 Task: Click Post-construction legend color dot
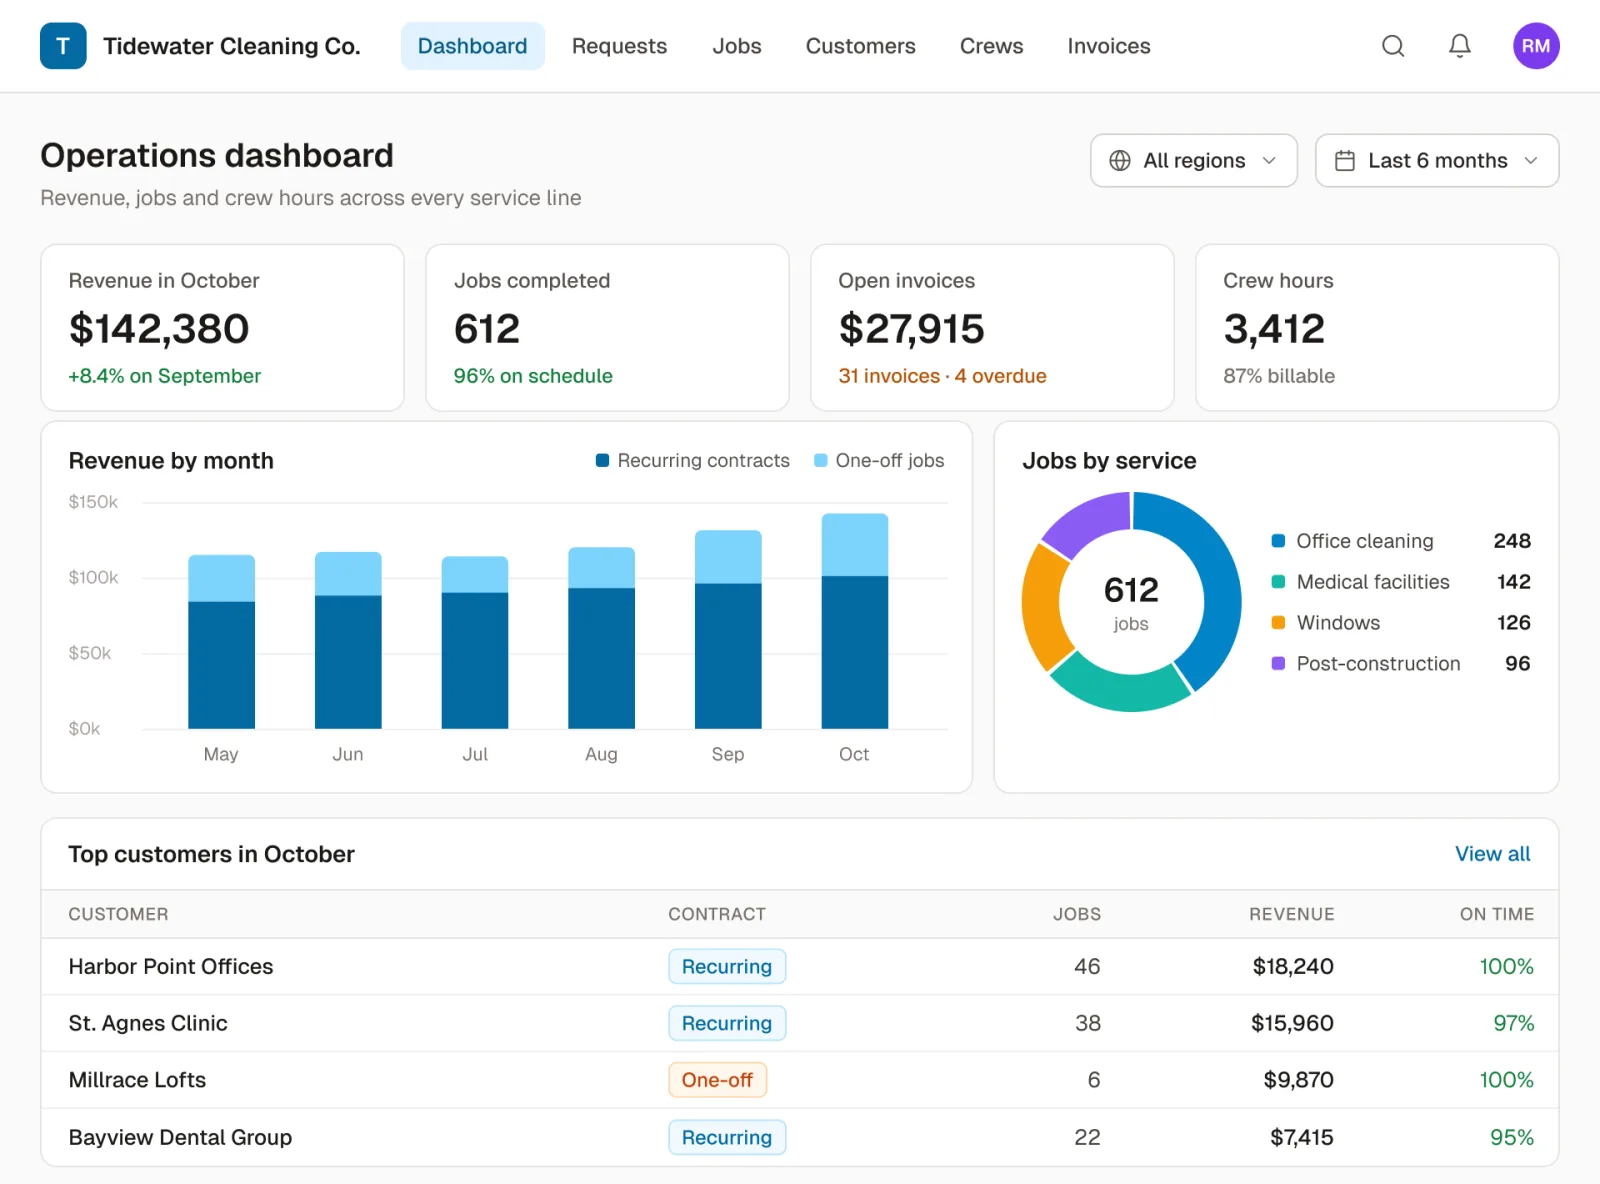pos(1278,664)
